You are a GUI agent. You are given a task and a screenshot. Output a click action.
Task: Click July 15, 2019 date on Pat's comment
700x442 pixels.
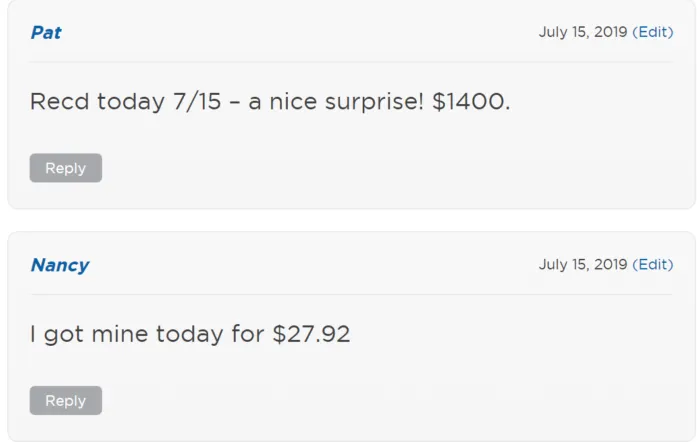[x=582, y=32]
